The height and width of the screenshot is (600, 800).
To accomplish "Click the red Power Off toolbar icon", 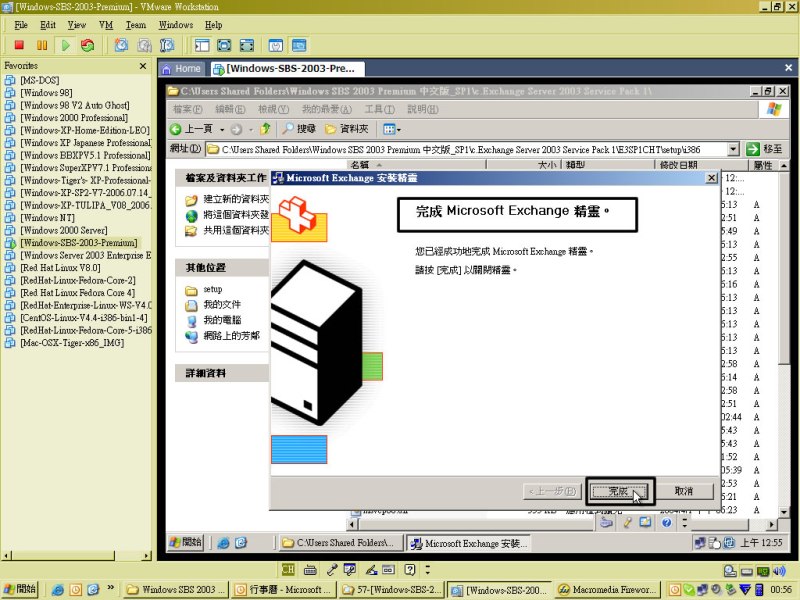I will (19, 45).
